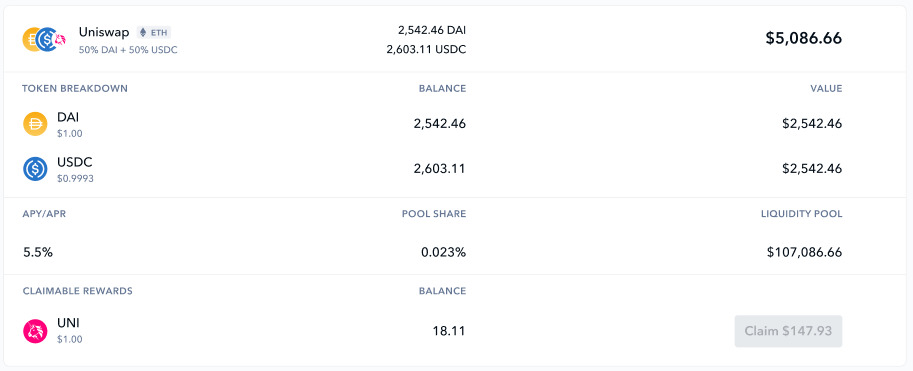This screenshot has height=371, width=913.
Task: Click the Liquidity Pool value $107,086.66
Action: [804, 252]
